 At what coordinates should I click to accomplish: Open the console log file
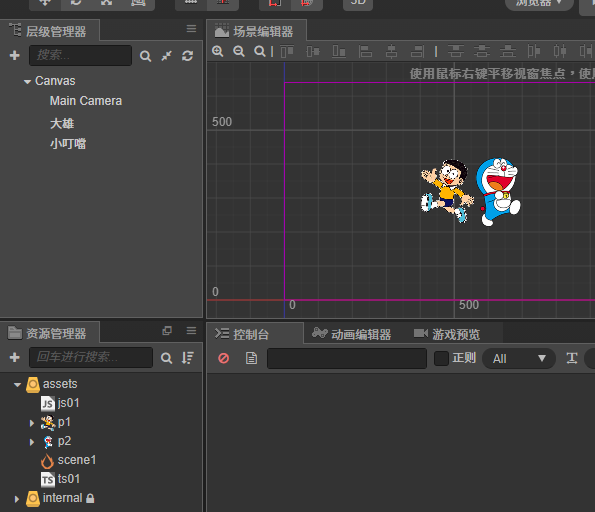click(x=251, y=358)
